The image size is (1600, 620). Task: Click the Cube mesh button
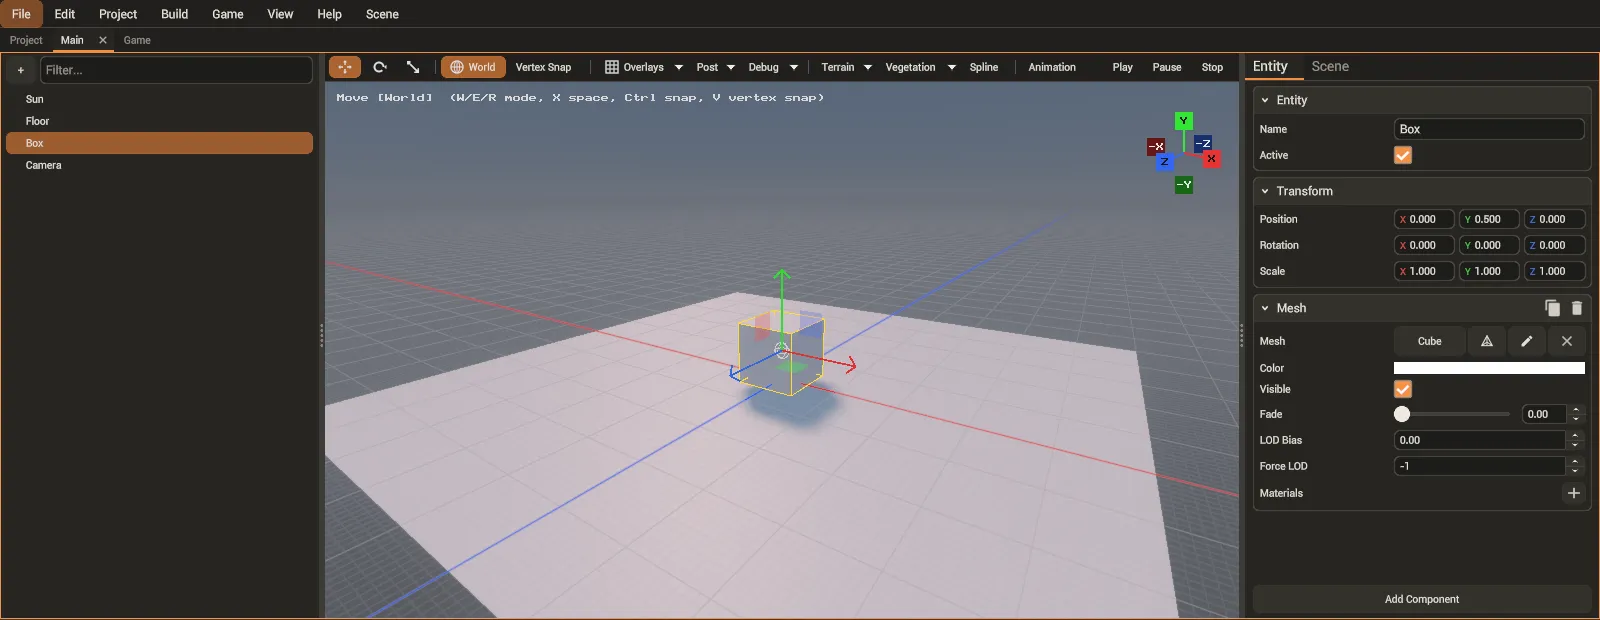click(x=1430, y=341)
